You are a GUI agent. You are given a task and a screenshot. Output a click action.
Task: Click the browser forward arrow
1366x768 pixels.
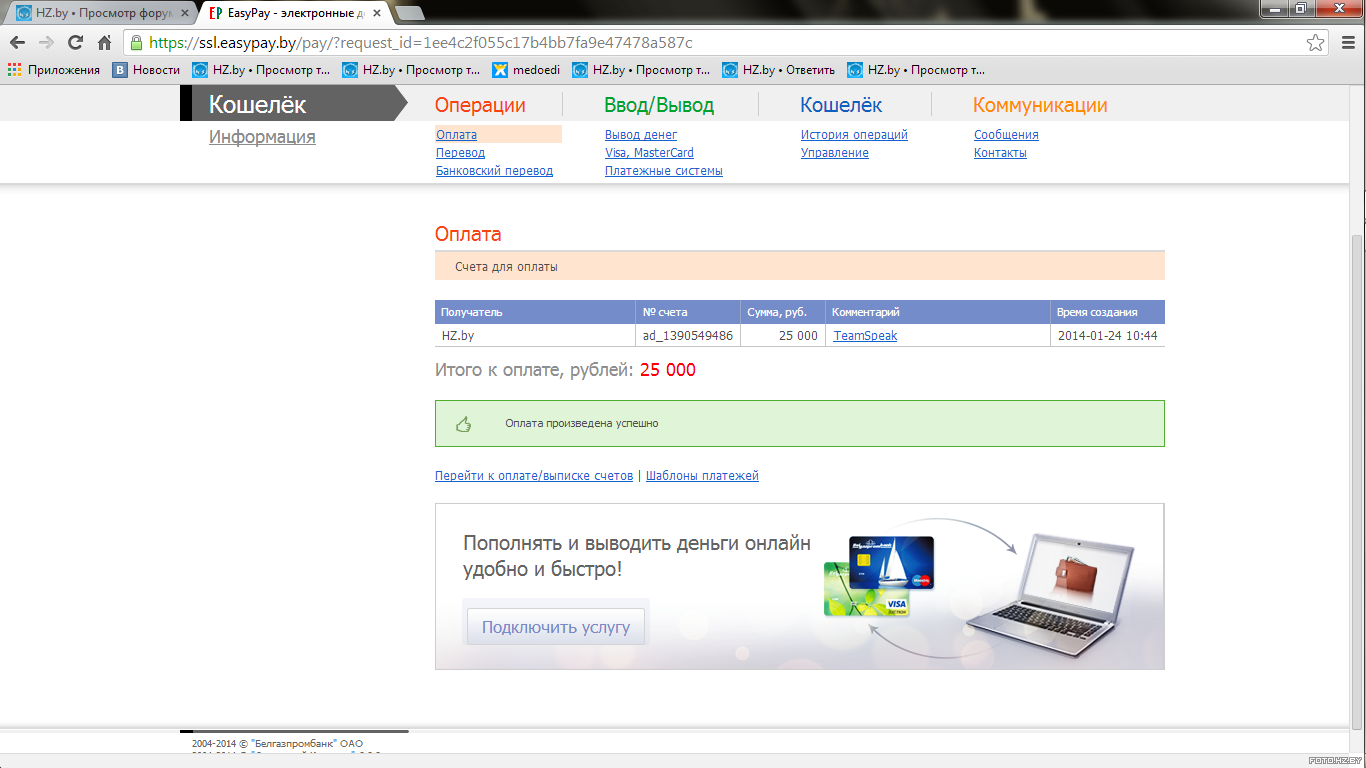(46, 43)
